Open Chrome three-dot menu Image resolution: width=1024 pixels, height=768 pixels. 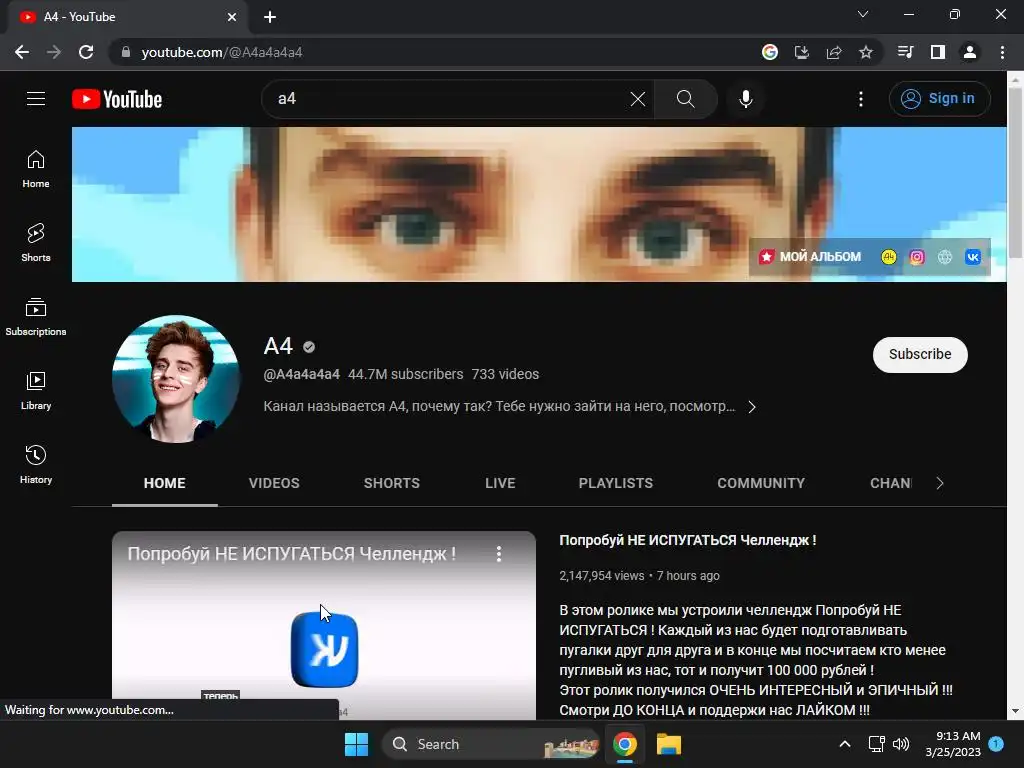(1002, 52)
